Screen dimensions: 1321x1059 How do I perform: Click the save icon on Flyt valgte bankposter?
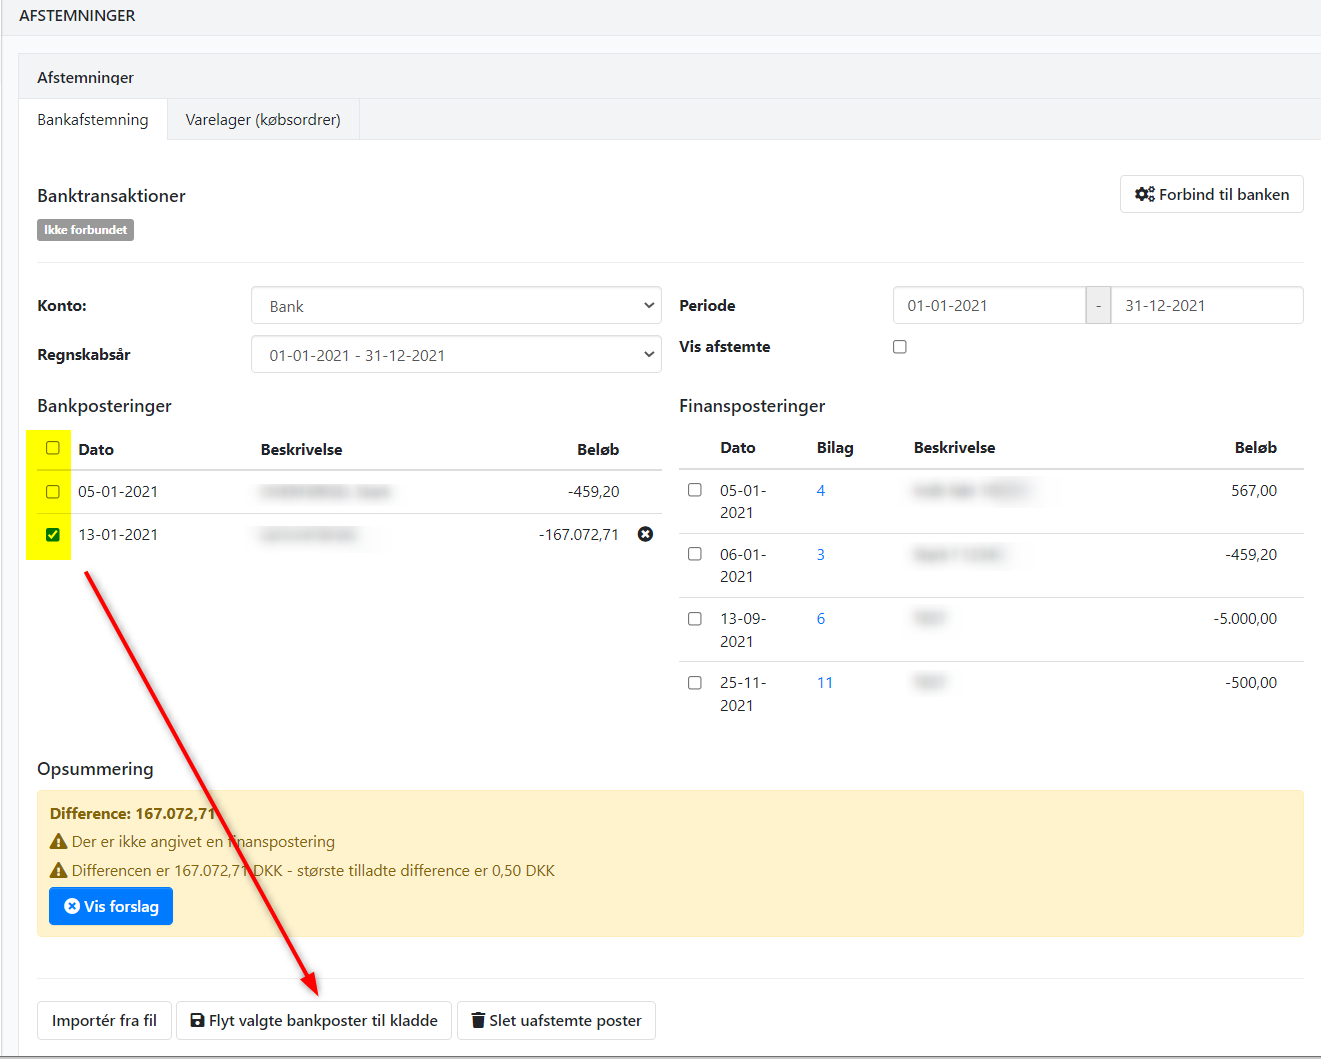[197, 1020]
